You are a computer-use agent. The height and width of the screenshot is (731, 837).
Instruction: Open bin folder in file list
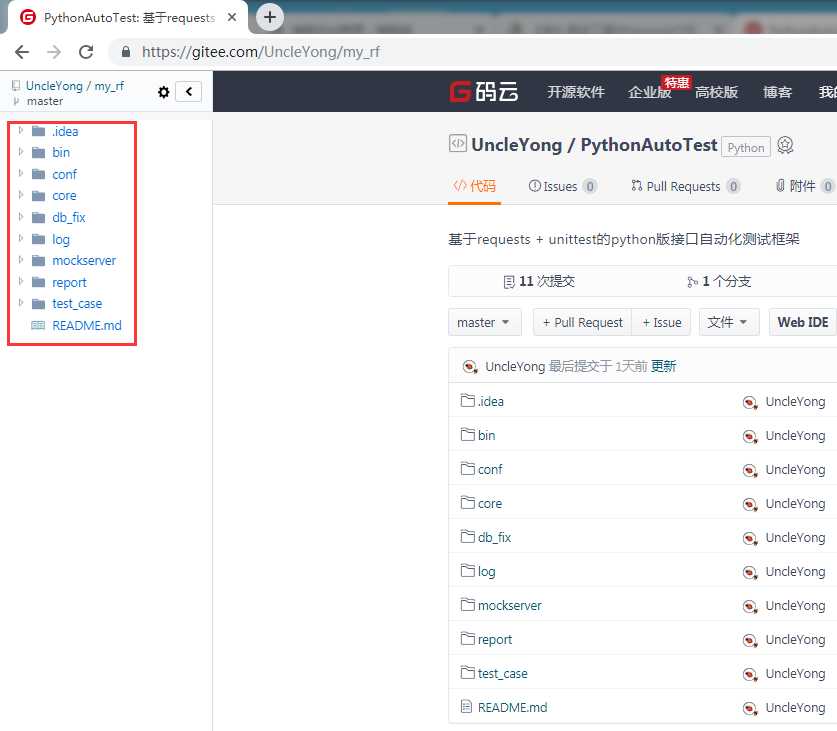[486, 435]
